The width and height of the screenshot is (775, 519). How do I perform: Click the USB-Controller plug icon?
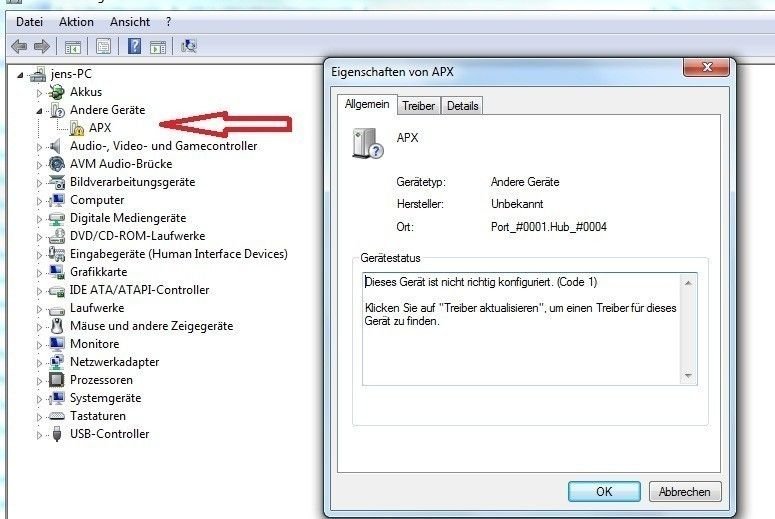[x=57, y=434]
